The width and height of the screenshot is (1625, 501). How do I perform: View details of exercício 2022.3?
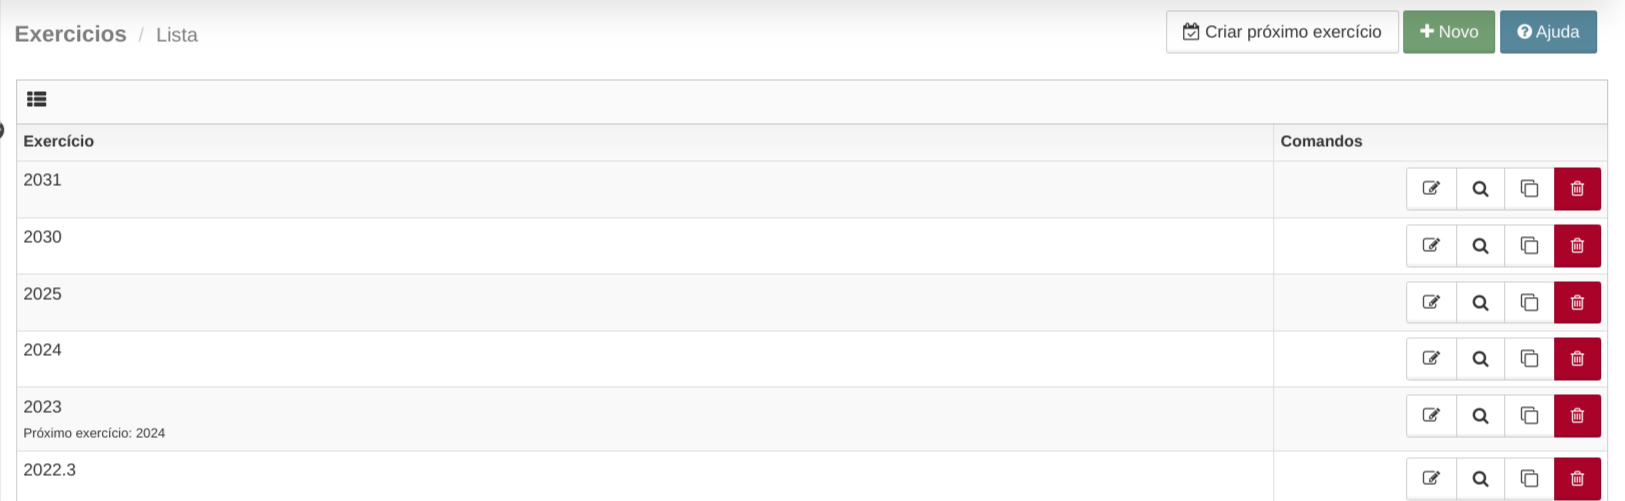[x=1480, y=479]
